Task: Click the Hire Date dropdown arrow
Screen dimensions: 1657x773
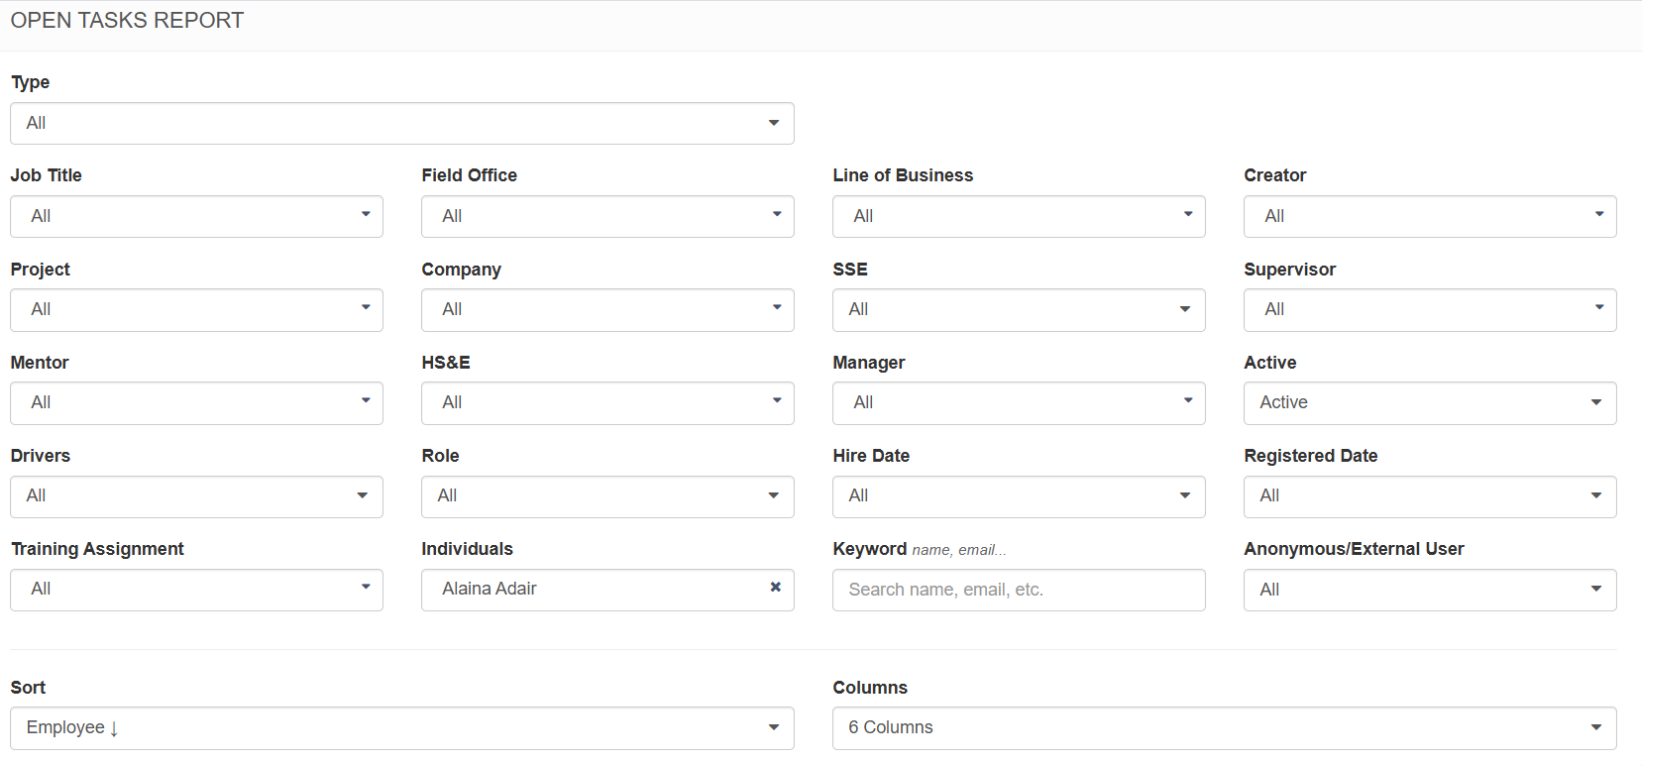Action: [x=1185, y=496]
